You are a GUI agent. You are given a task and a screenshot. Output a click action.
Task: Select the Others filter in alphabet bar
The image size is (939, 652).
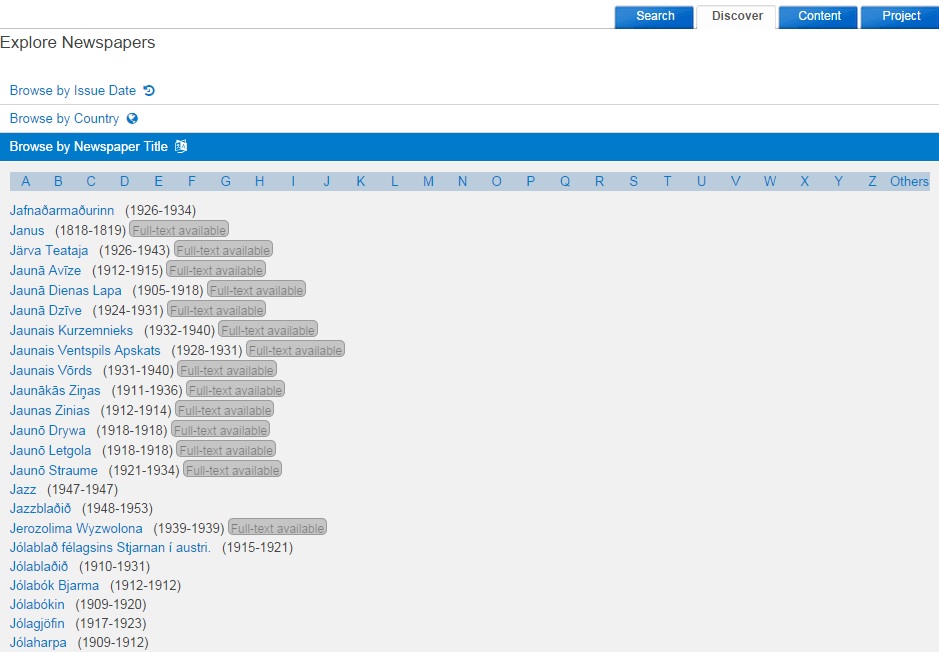click(909, 181)
